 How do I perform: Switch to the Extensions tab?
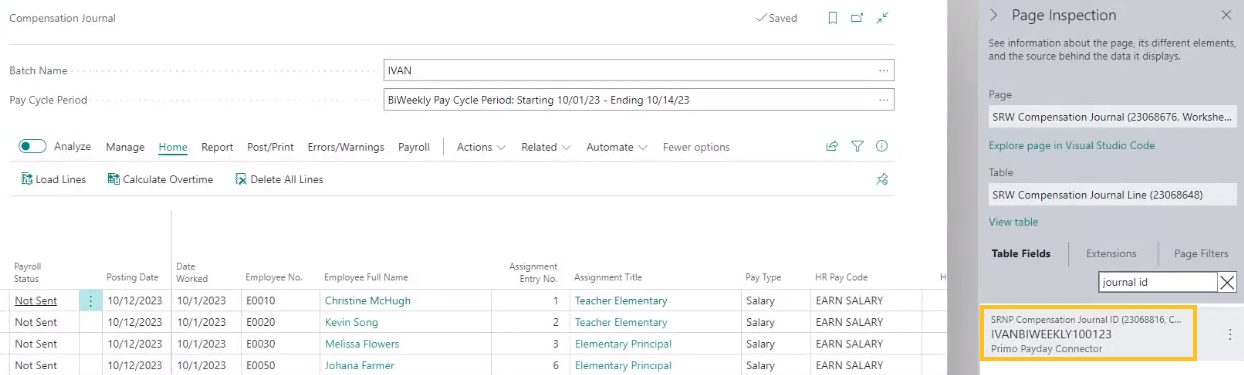point(1111,254)
